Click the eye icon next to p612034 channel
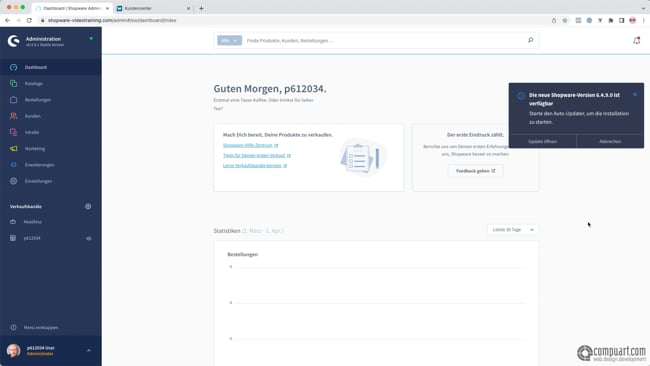Screen dimensions: 650x366 pyautogui.click(x=89, y=238)
